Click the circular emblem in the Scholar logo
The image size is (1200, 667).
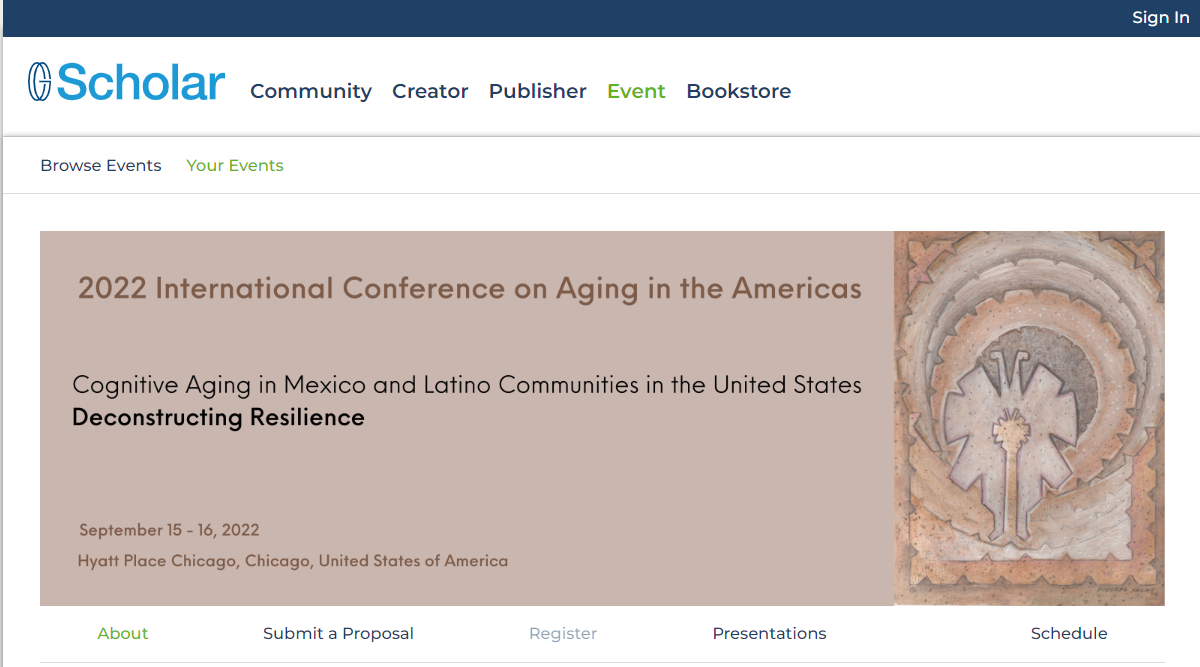tap(39, 82)
